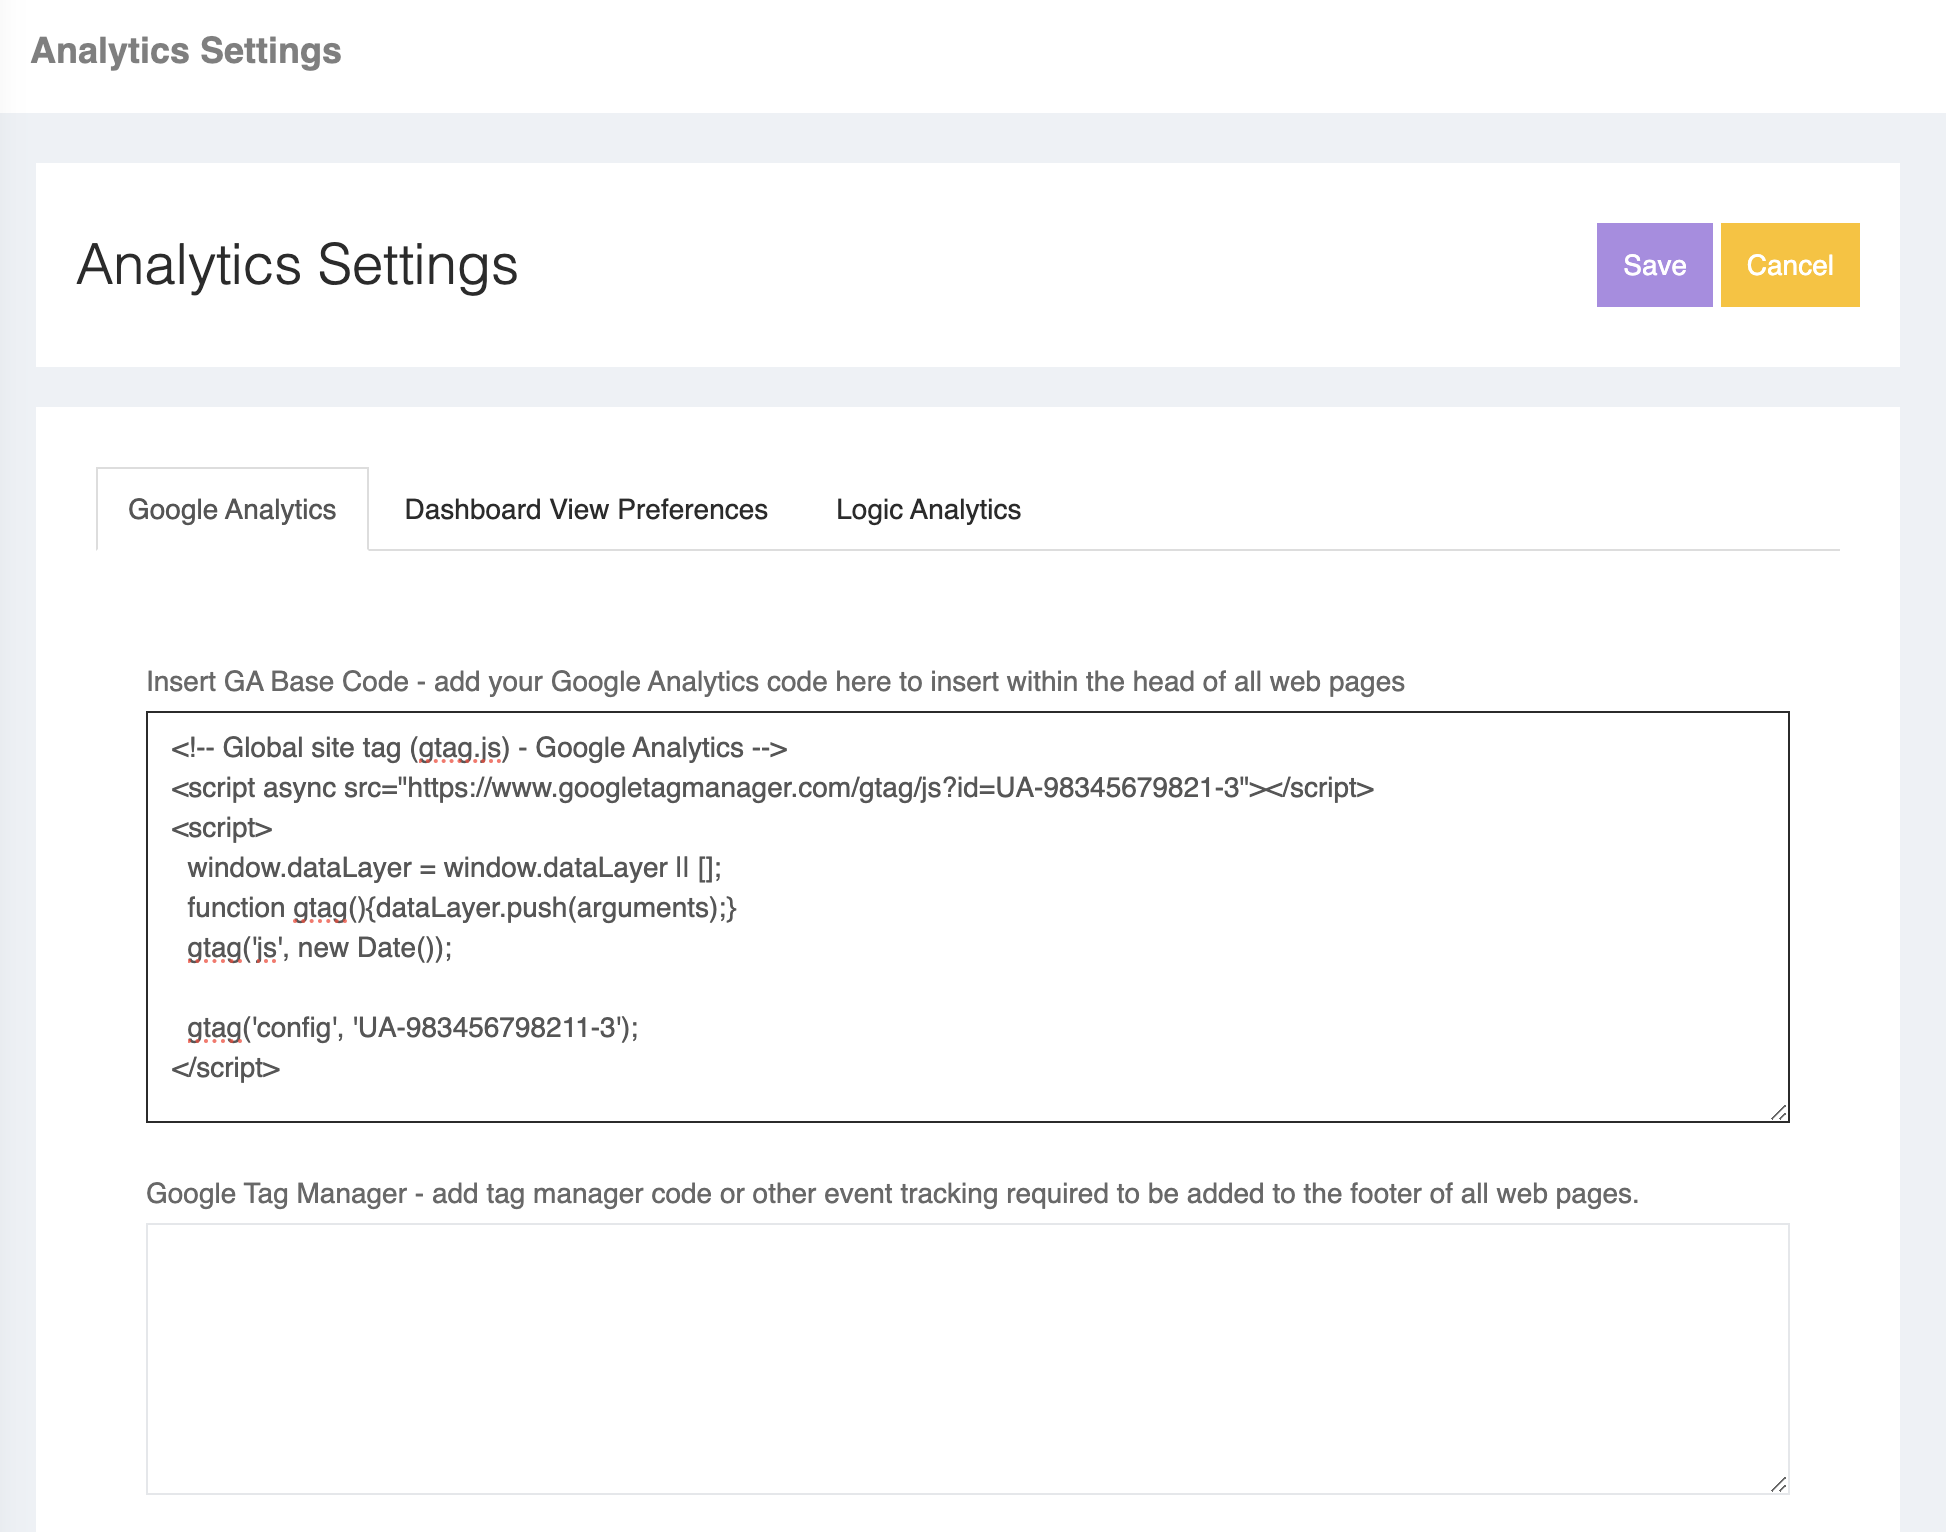Open the Logic Analytics tab

(x=928, y=509)
